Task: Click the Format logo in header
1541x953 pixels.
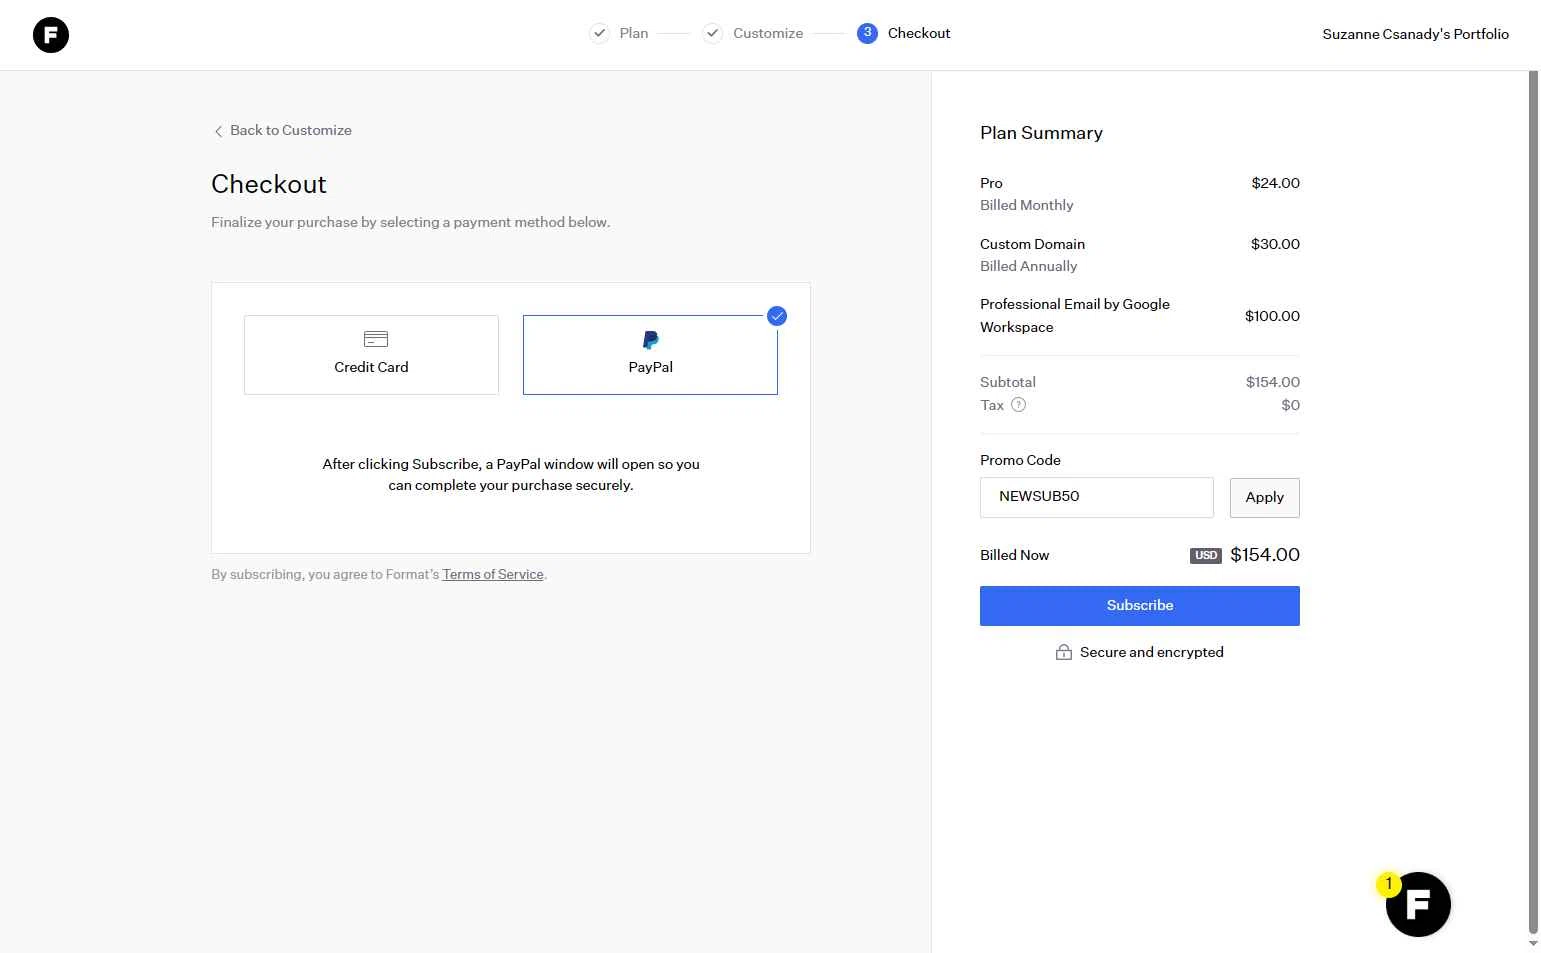Action: click(51, 35)
